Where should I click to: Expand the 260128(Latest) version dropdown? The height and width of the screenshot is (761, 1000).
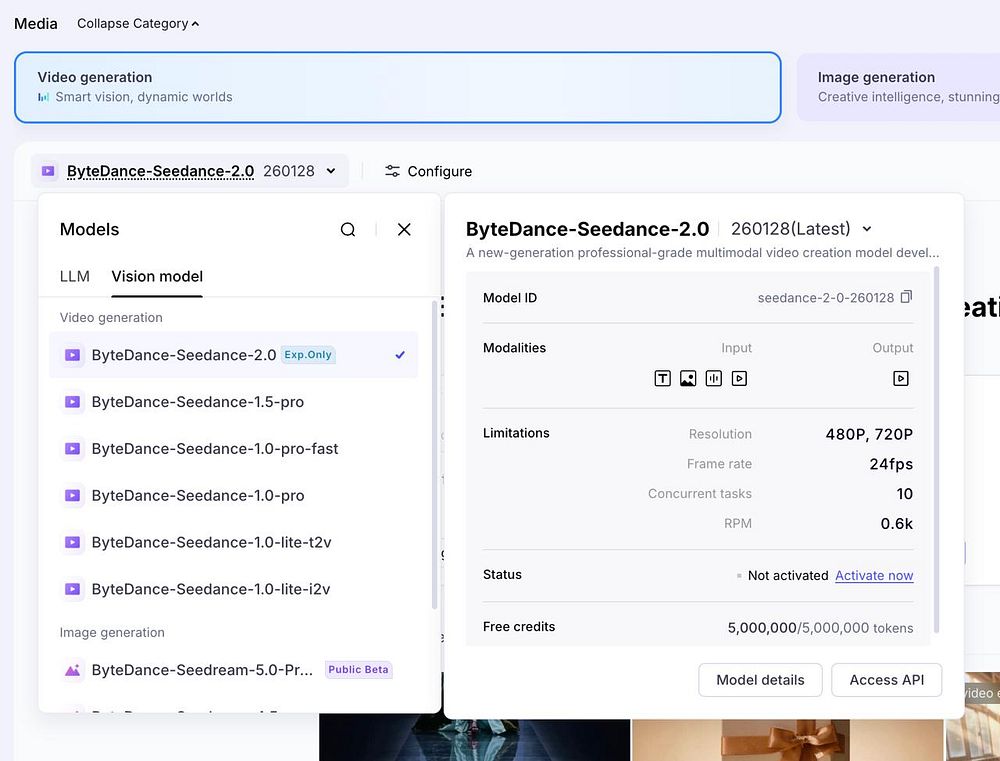pos(801,228)
